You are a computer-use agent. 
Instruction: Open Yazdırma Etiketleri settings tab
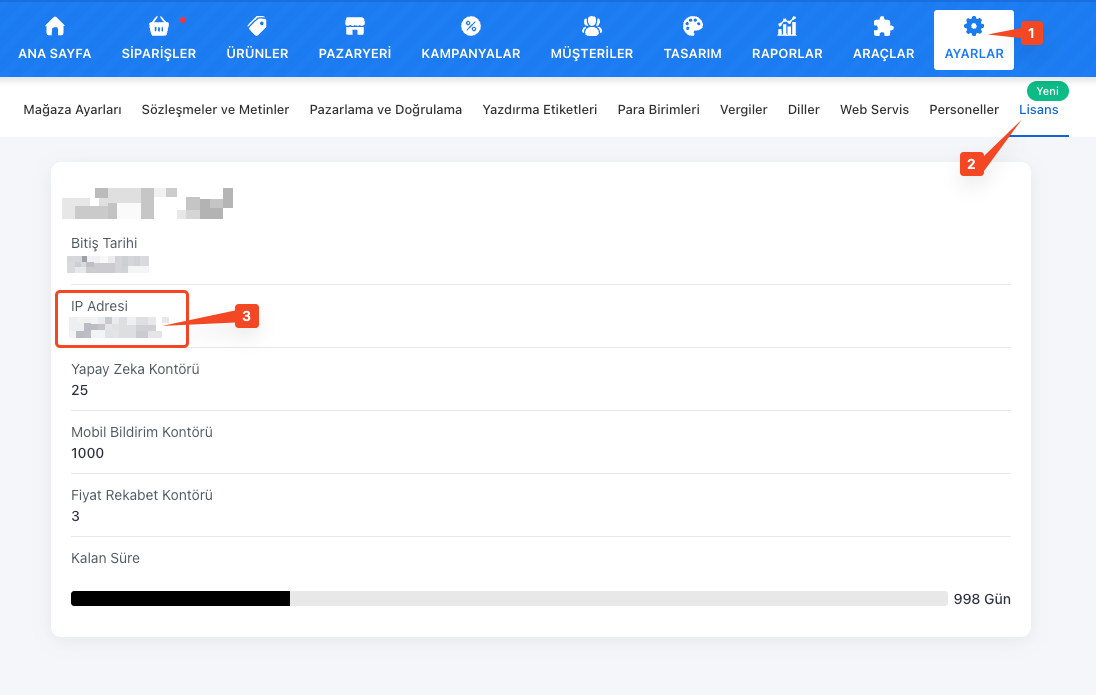(539, 110)
